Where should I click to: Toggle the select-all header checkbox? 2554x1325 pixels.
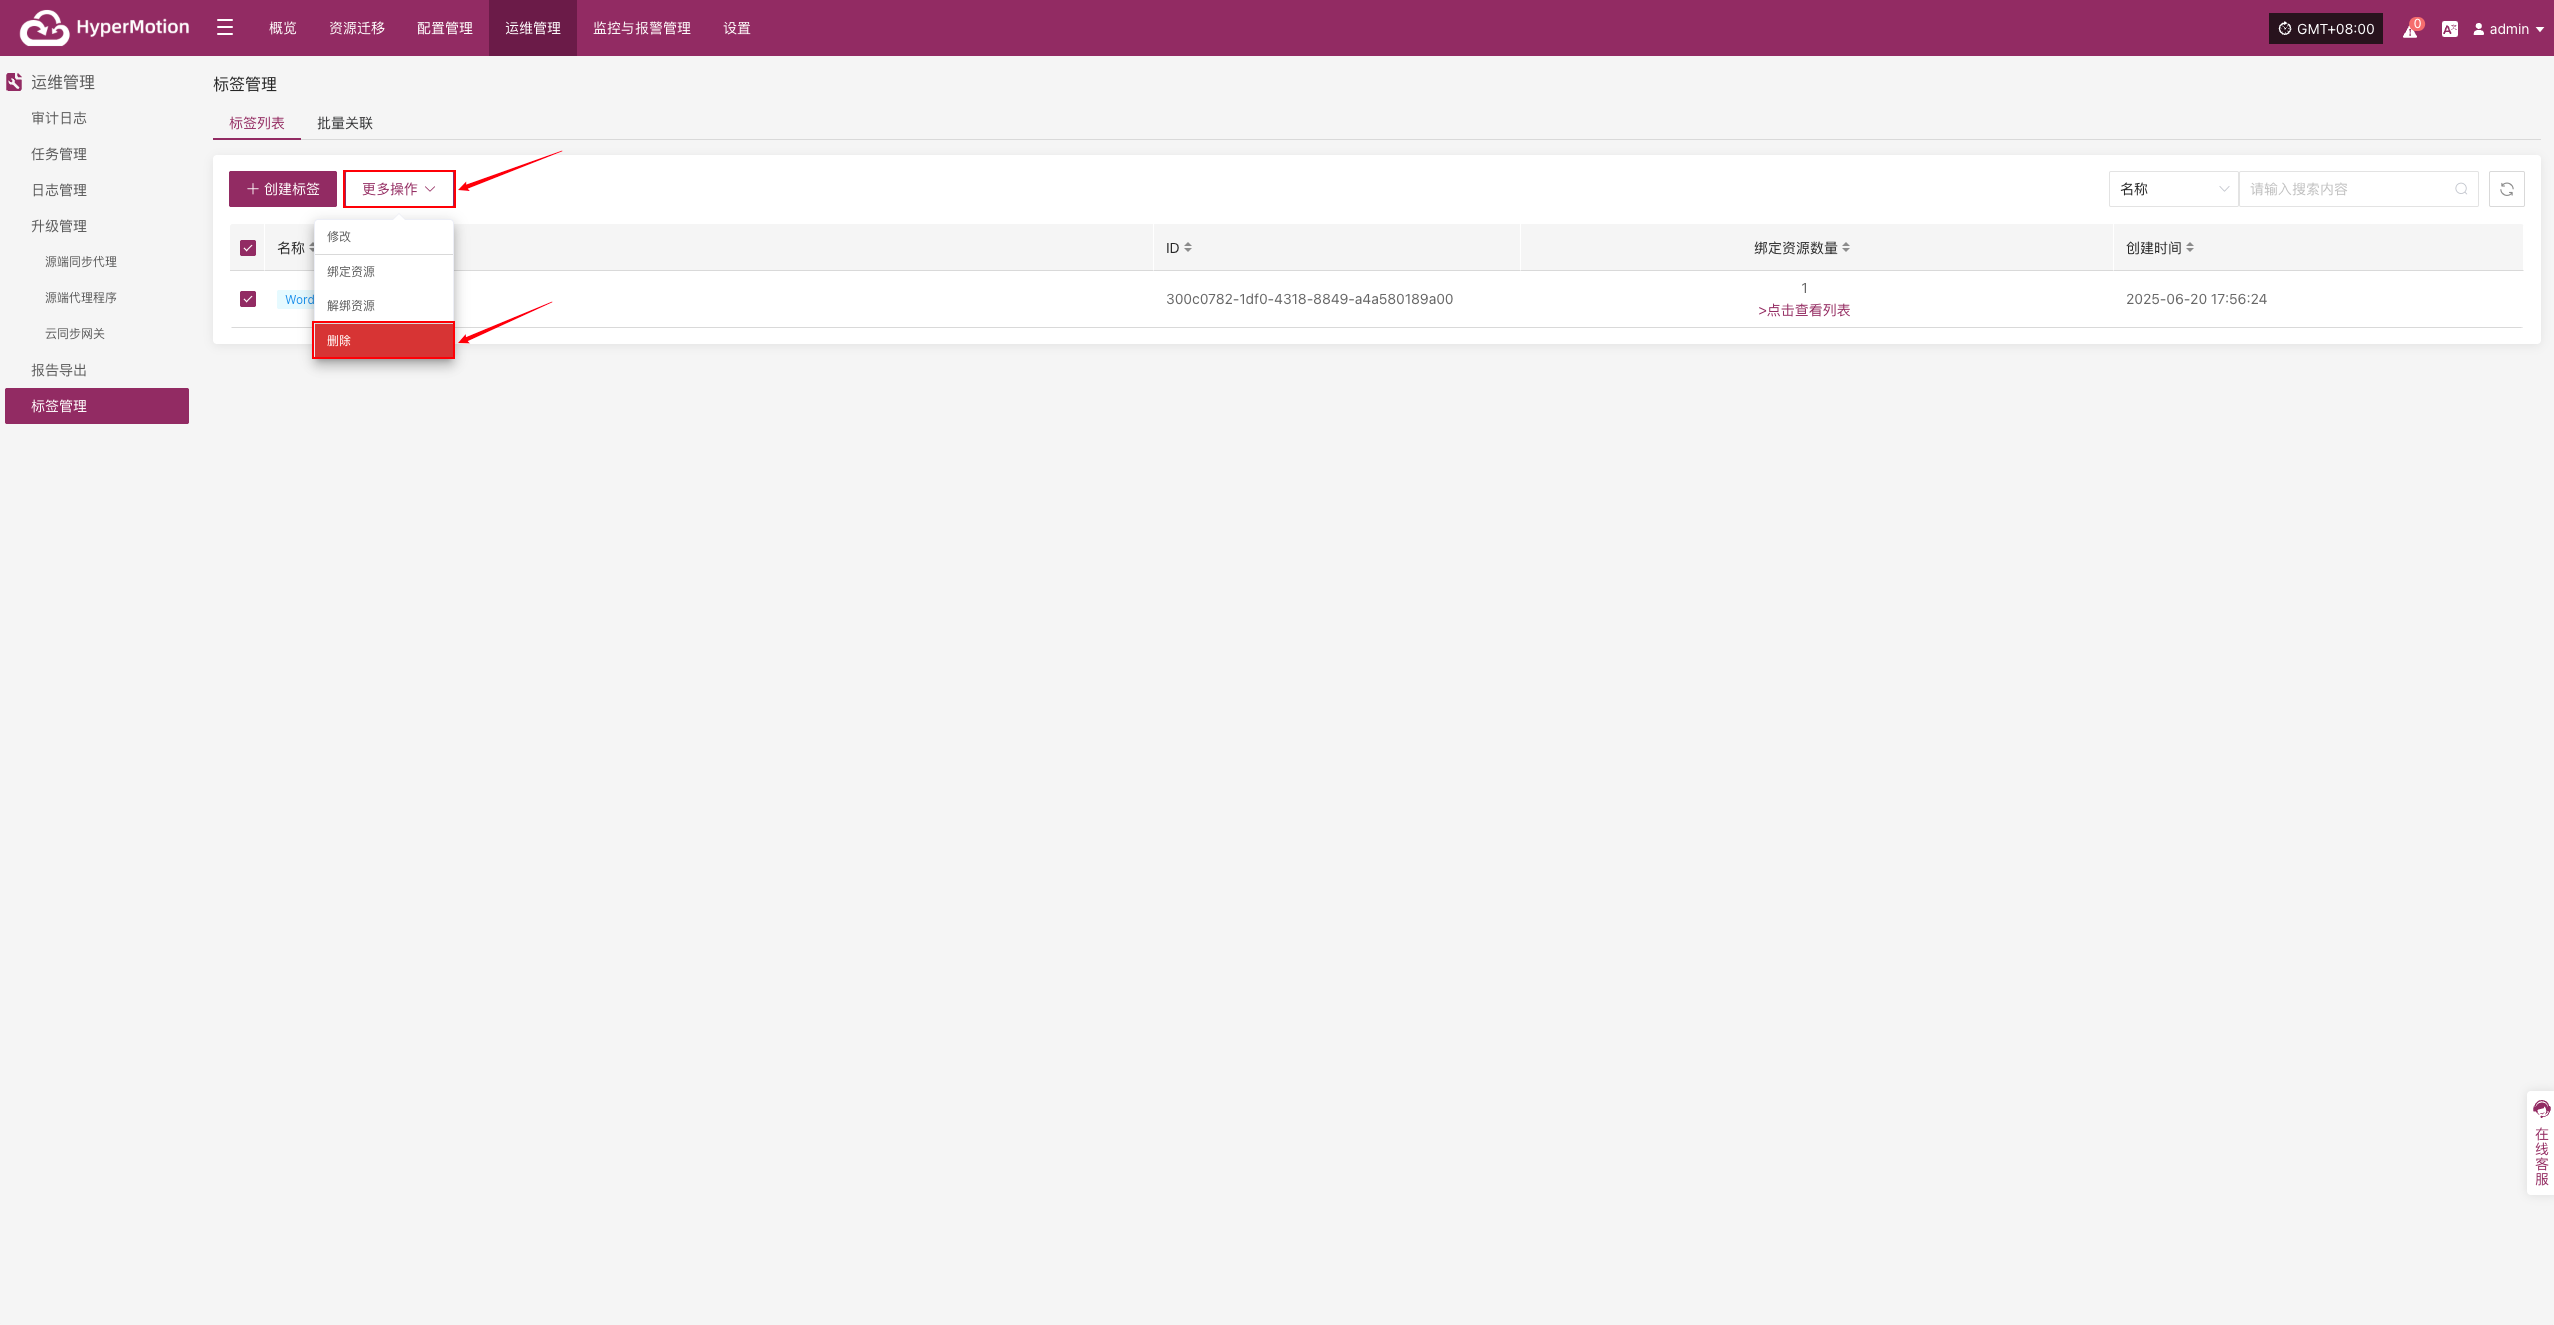[x=248, y=248]
